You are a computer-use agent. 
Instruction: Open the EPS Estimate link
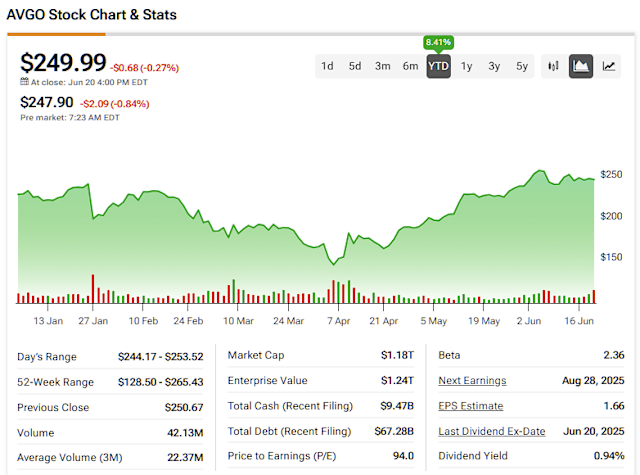[x=471, y=406]
